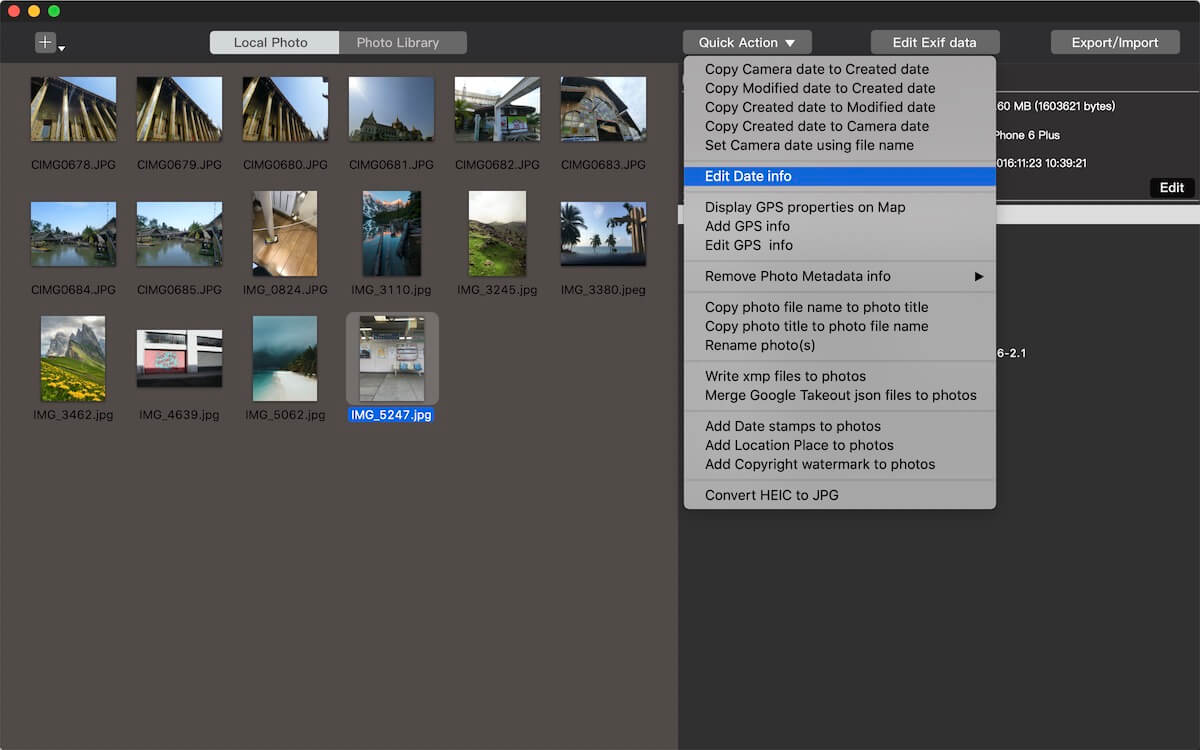Select the CIMG0678.JPG thumbnail
The width and height of the screenshot is (1200, 750).
[73, 109]
